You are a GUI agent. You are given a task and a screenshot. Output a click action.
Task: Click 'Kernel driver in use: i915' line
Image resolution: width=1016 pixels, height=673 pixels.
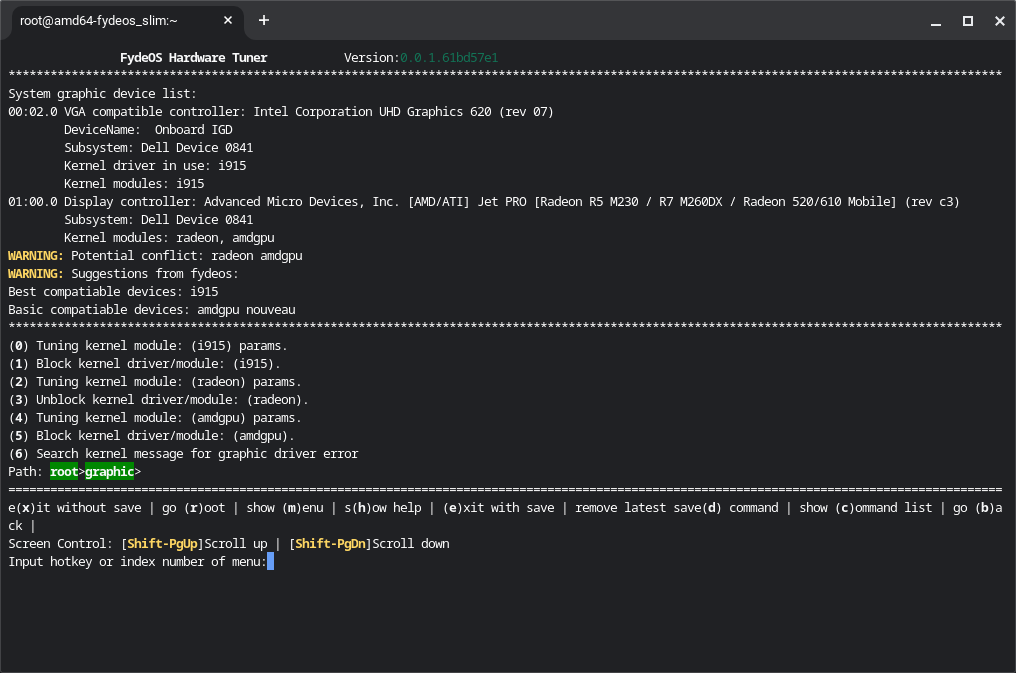click(155, 166)
